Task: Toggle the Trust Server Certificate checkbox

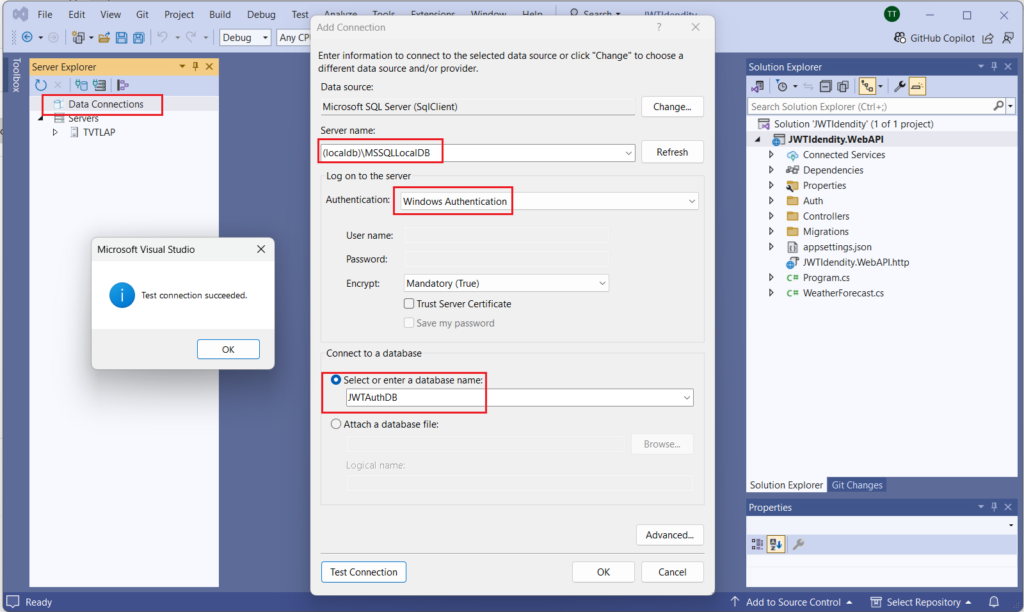Action: [x=409, y=304]
